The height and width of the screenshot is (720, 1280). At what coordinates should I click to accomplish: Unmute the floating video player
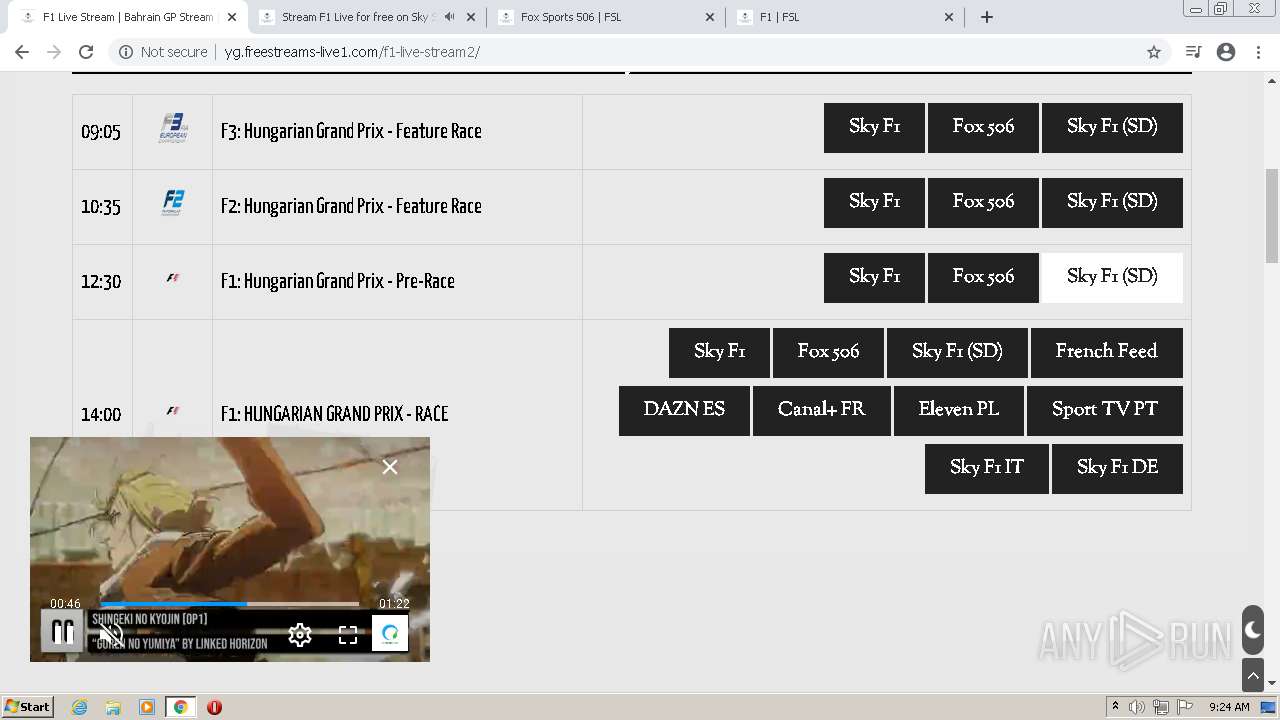111,634
